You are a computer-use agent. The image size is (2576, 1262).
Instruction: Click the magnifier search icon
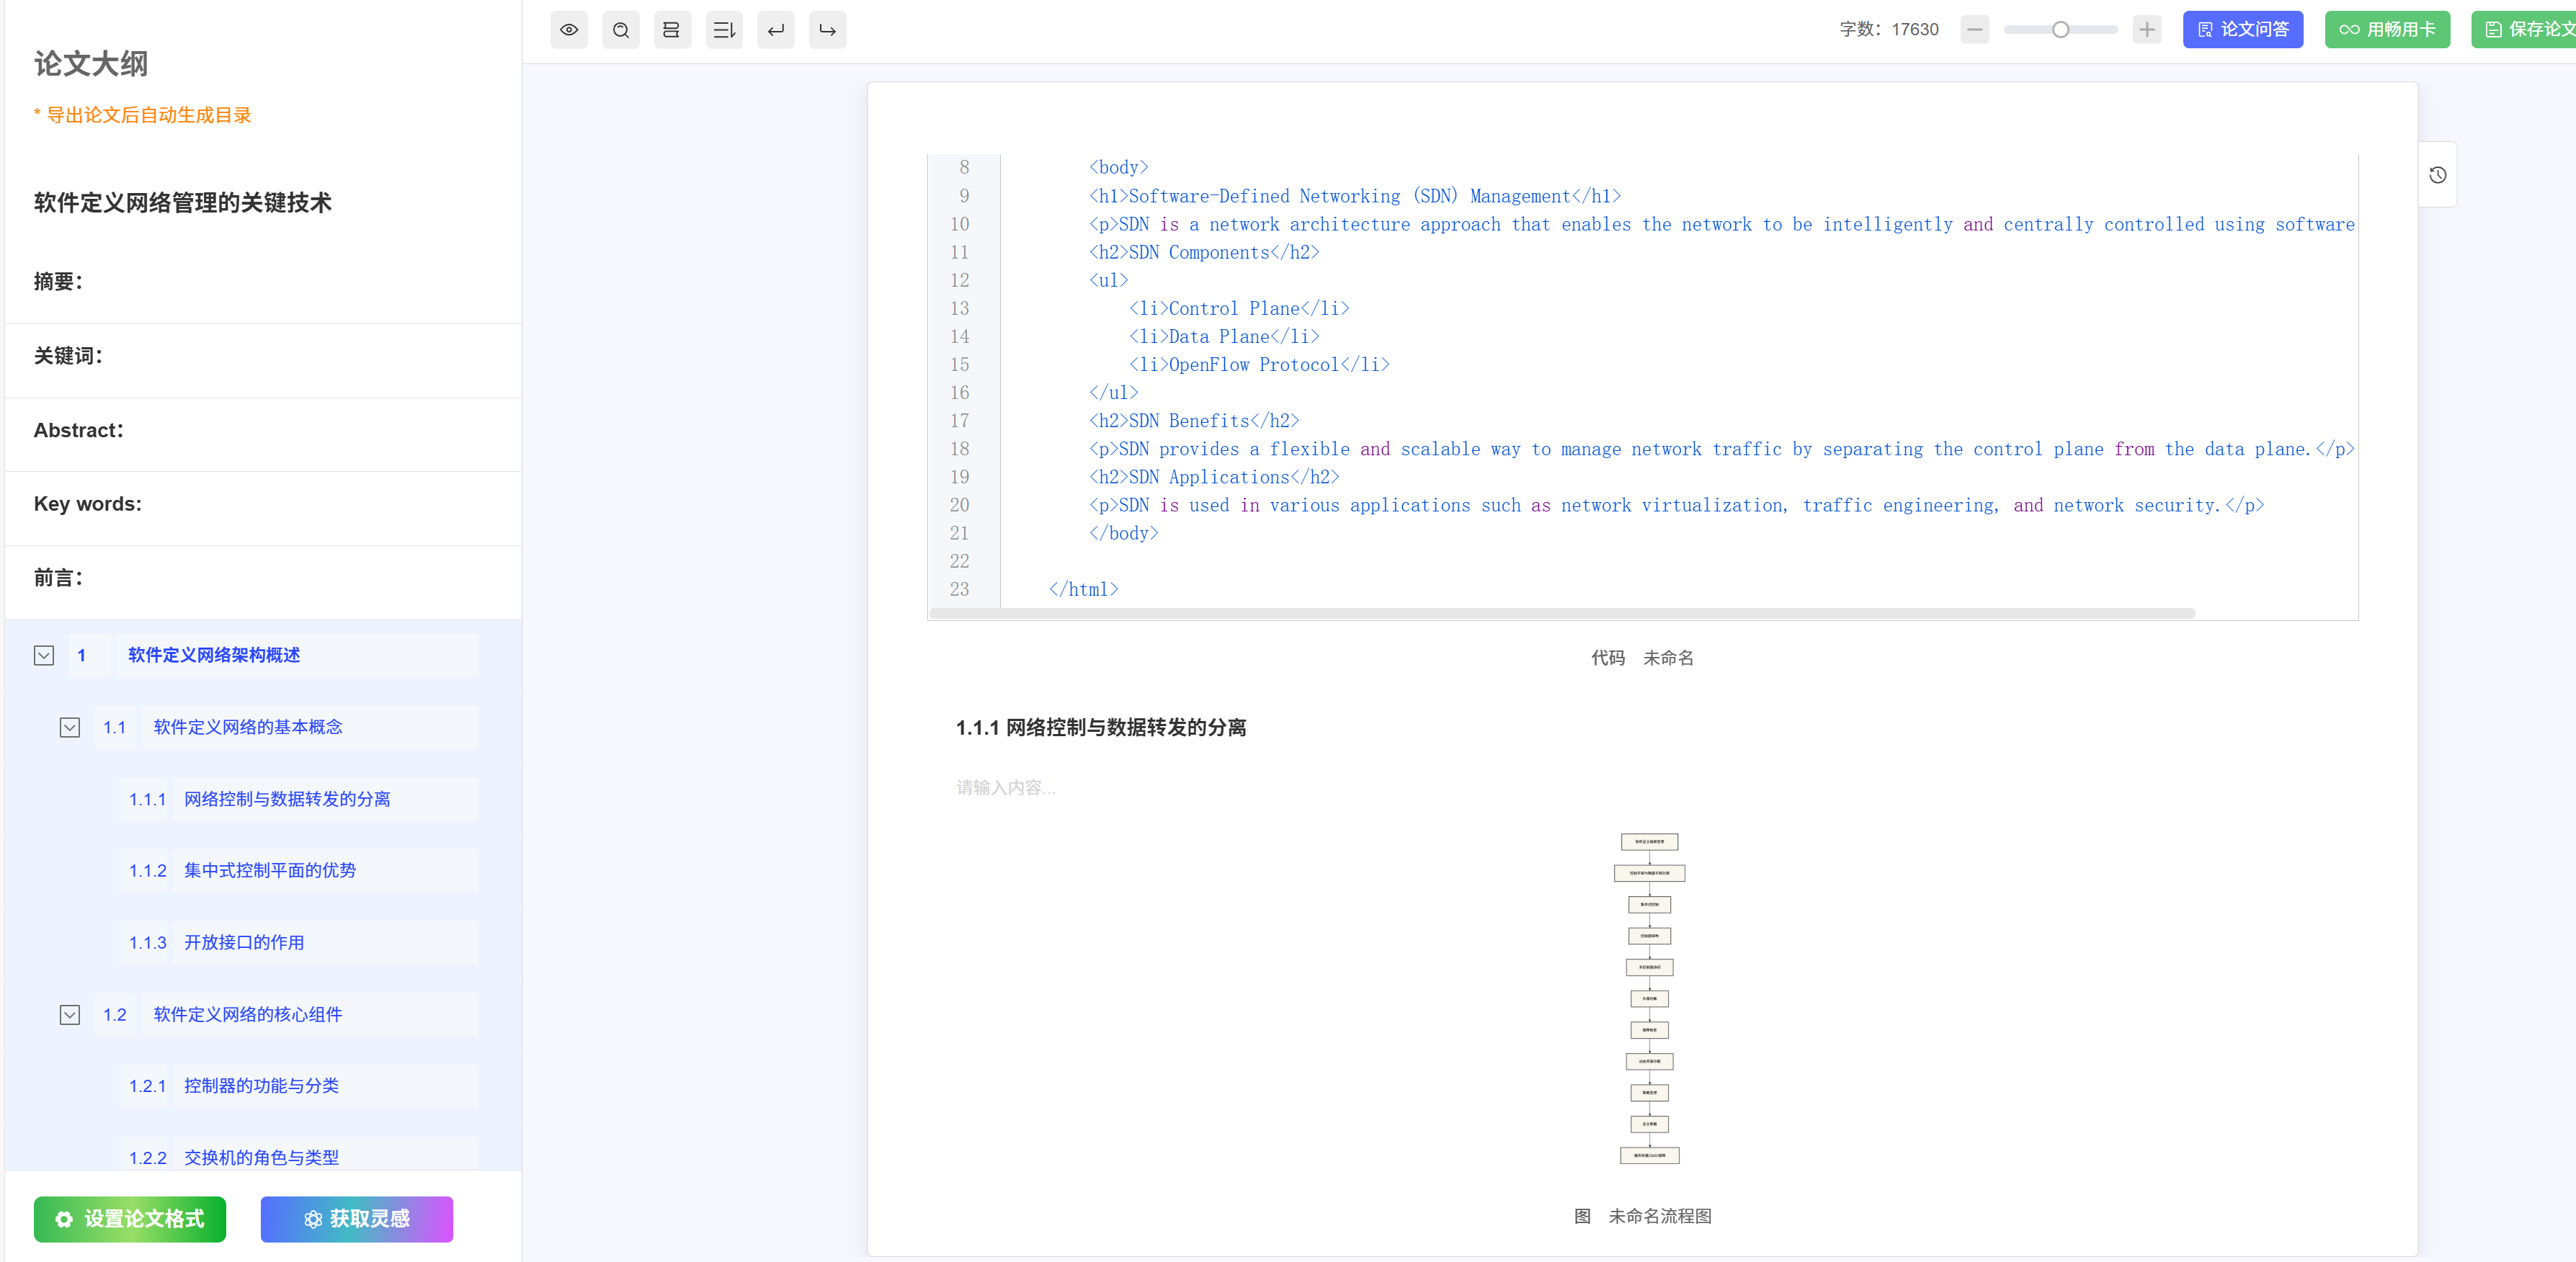[621, 30]
